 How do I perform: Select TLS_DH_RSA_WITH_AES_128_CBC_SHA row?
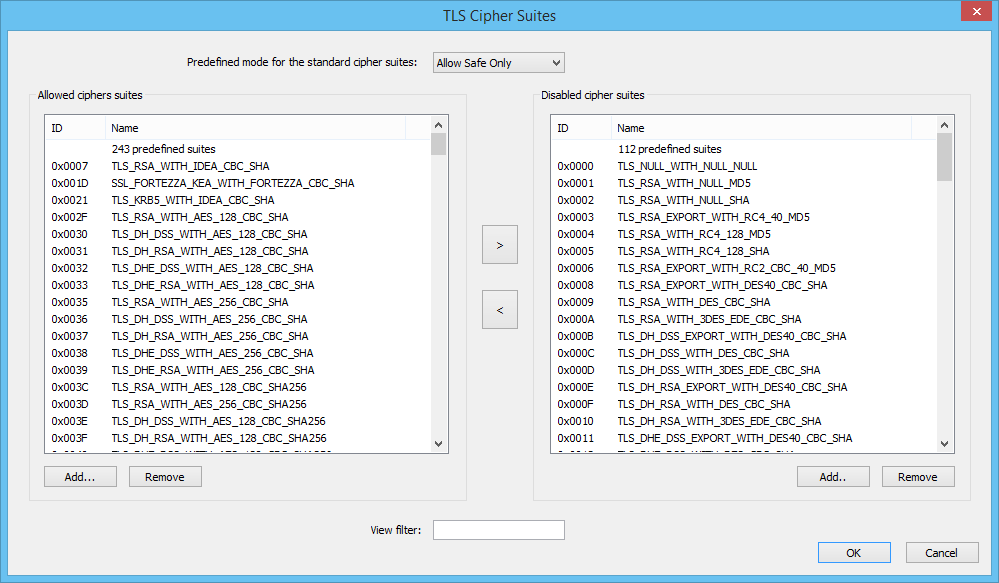click(238, 251)
